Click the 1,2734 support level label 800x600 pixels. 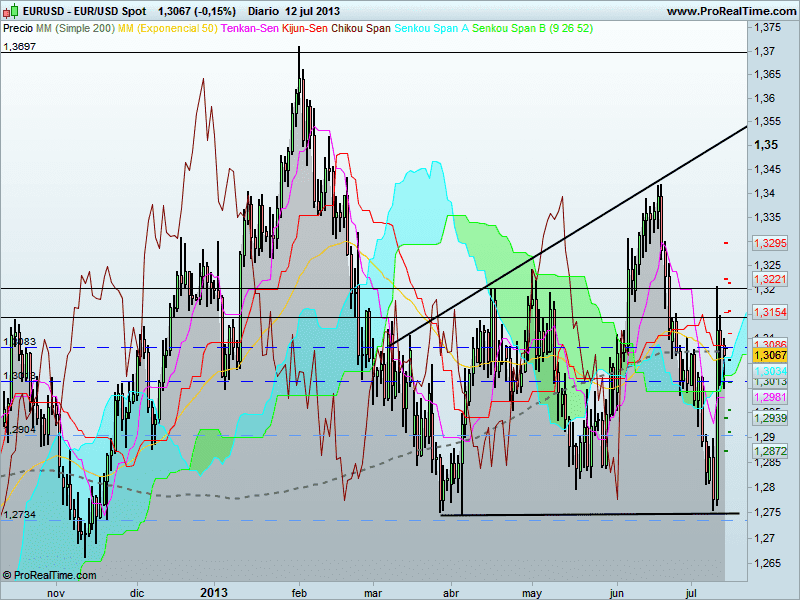(x=19, y=515)
